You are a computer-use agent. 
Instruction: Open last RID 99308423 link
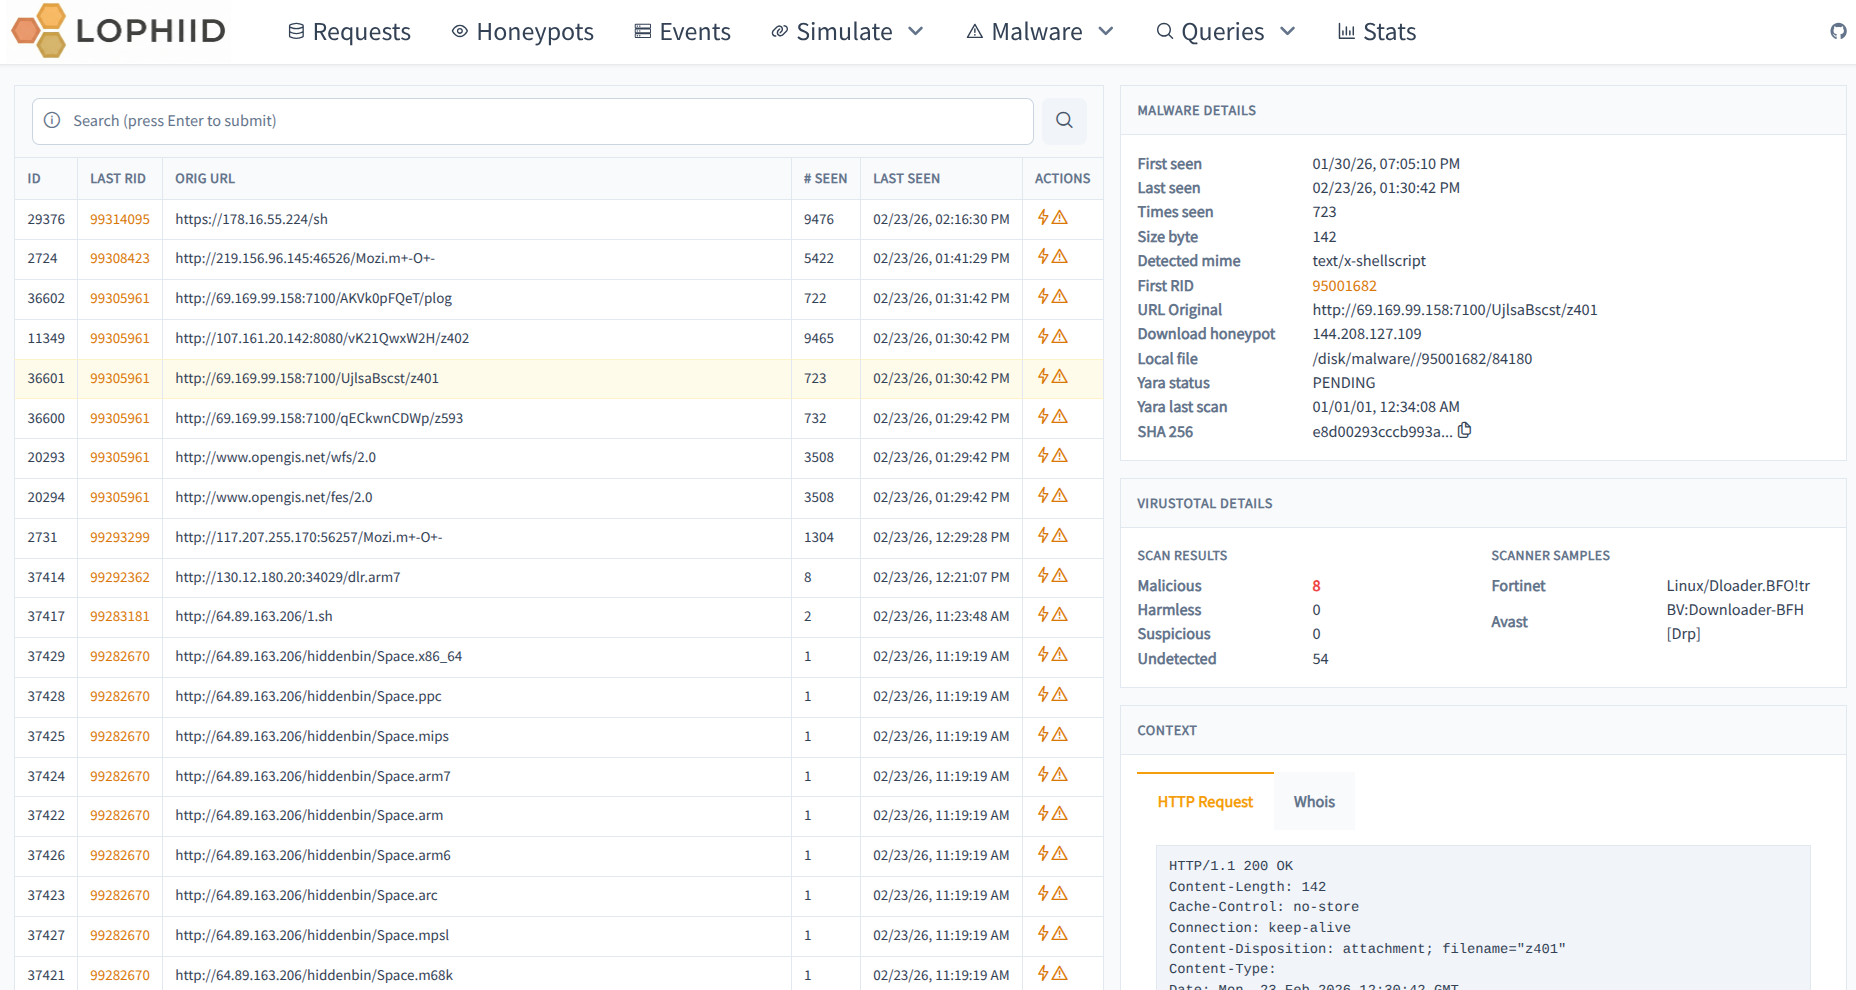(120, 258)
